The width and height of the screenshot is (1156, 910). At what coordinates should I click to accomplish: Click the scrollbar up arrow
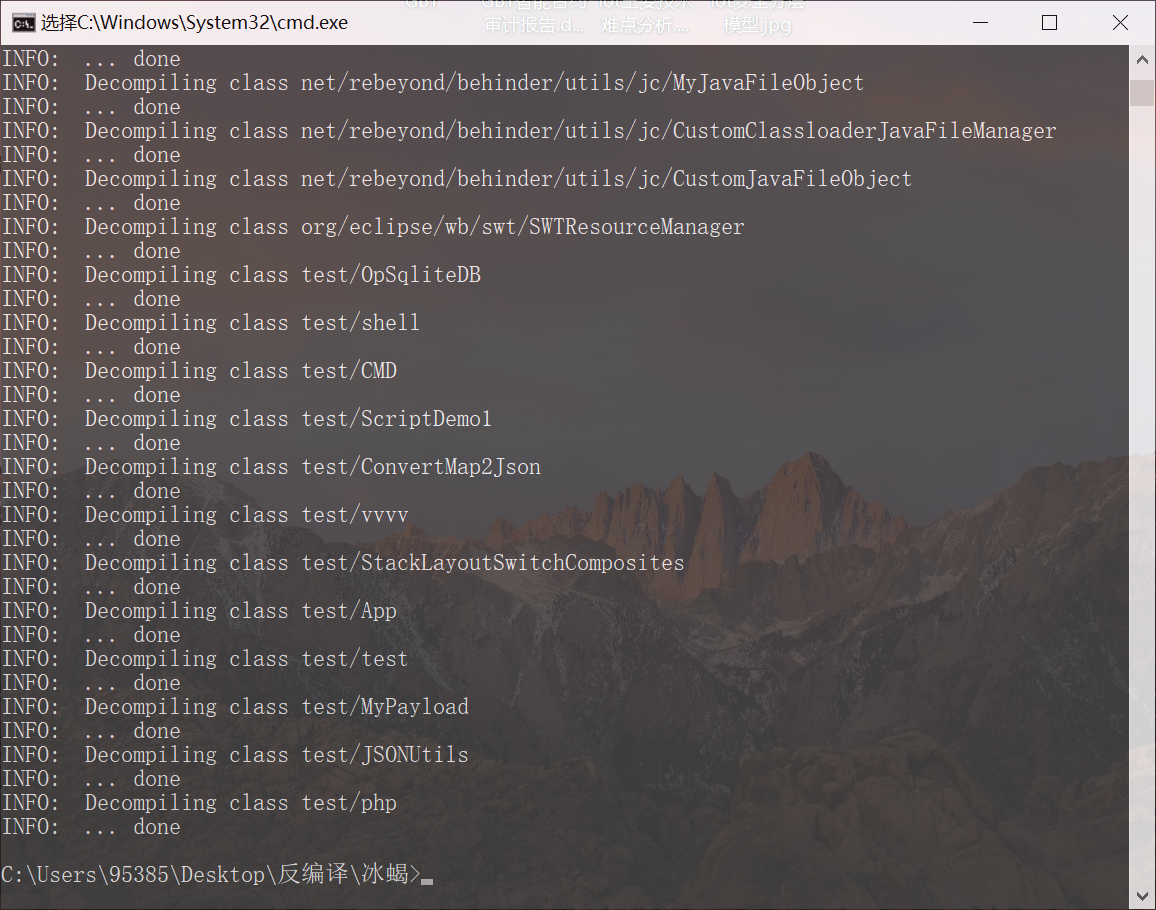(1142, 60)
